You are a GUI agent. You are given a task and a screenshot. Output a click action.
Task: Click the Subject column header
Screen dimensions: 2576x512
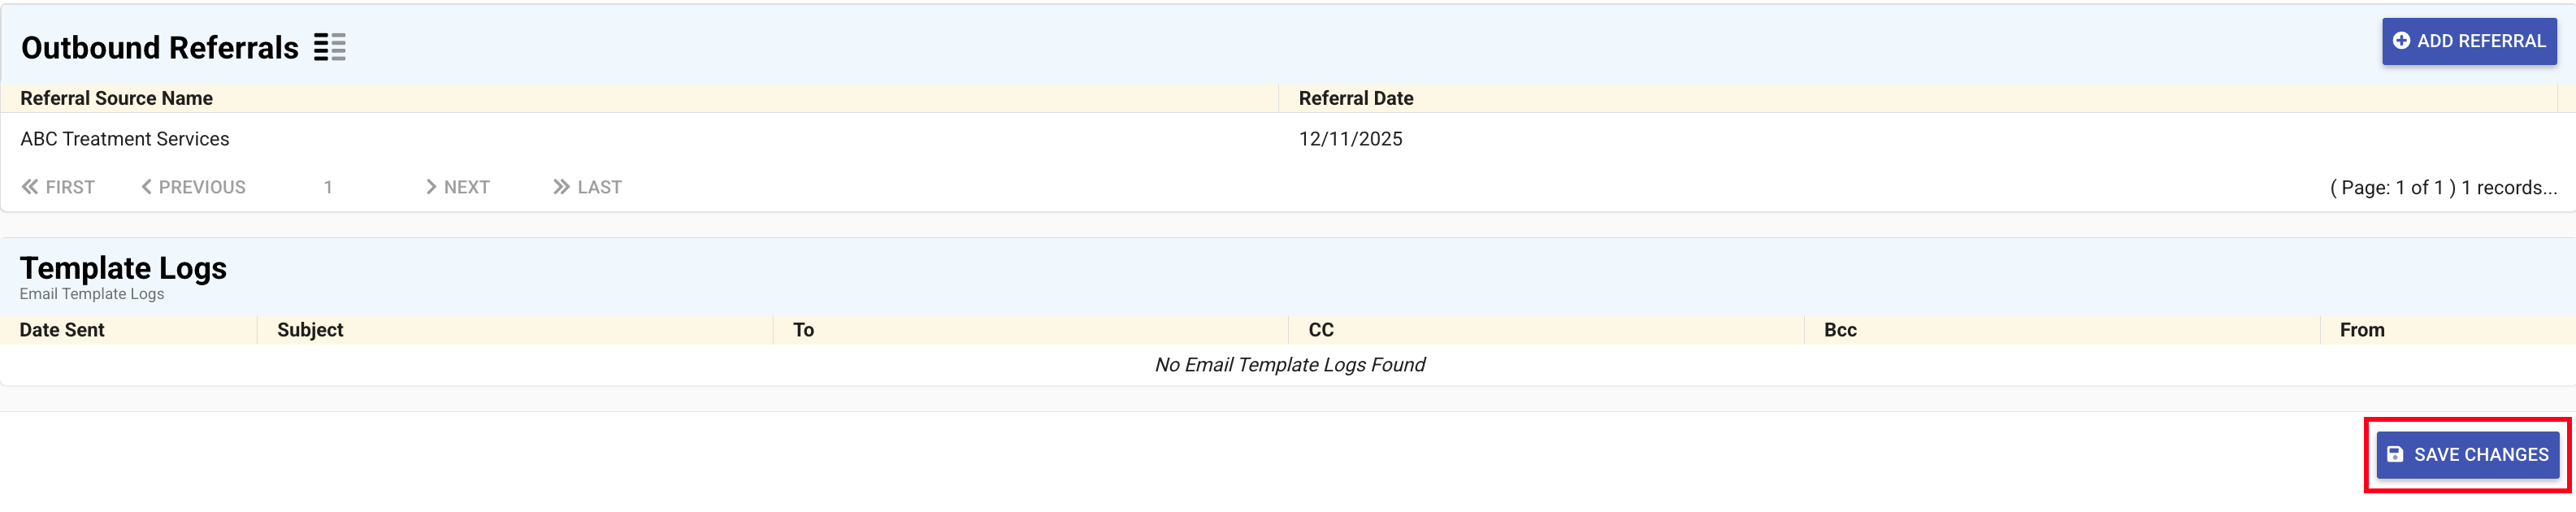click(310, 330)
